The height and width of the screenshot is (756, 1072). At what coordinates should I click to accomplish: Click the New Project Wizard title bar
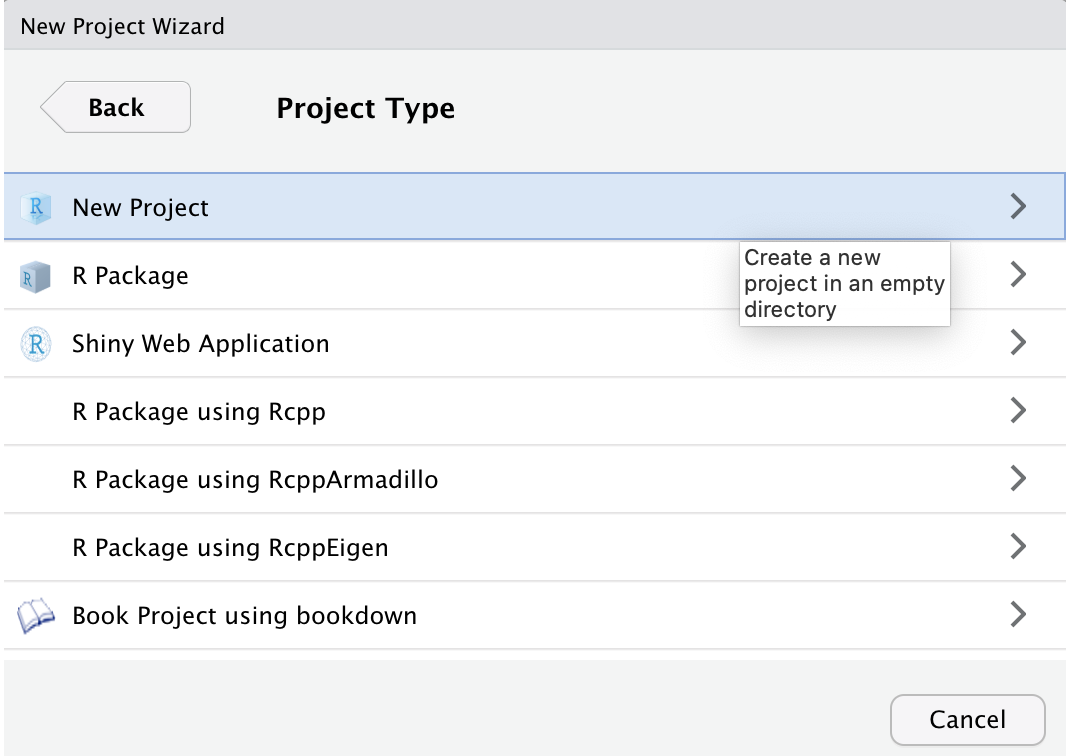535,26
